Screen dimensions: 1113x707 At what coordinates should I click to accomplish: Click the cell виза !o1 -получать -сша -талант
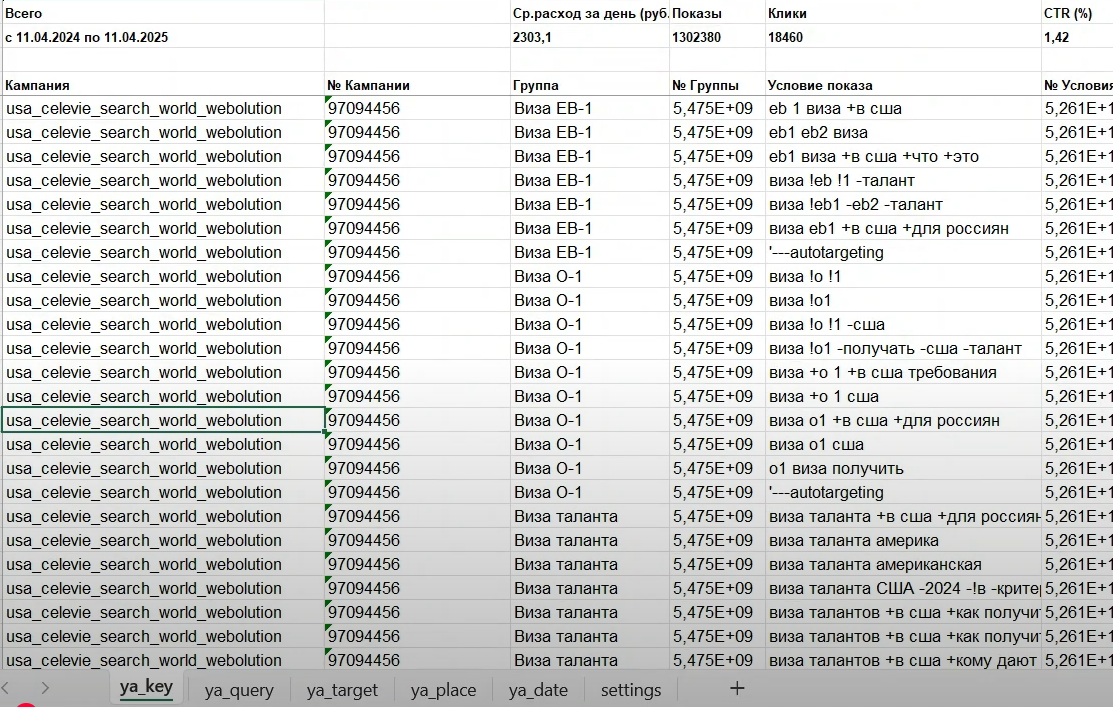pos(903,349)
